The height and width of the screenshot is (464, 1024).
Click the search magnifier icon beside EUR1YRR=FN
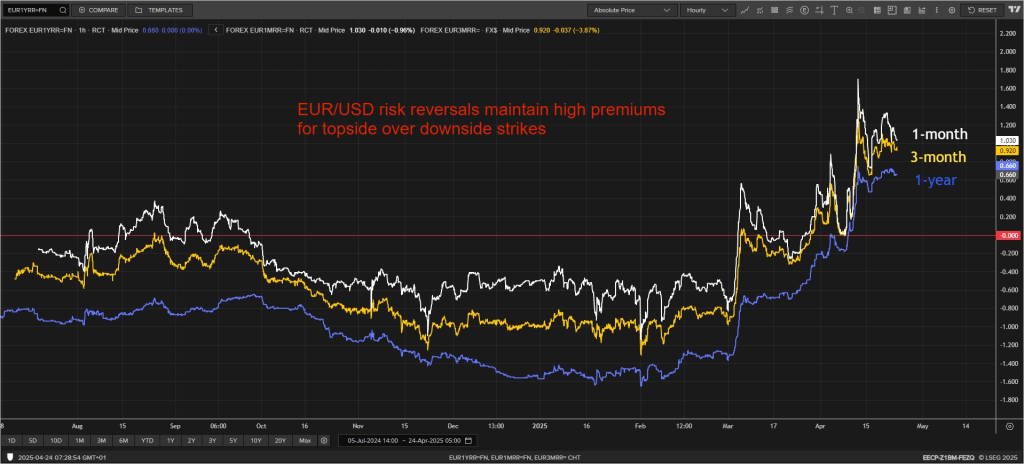pyautogui.click(x=63, y=9)
